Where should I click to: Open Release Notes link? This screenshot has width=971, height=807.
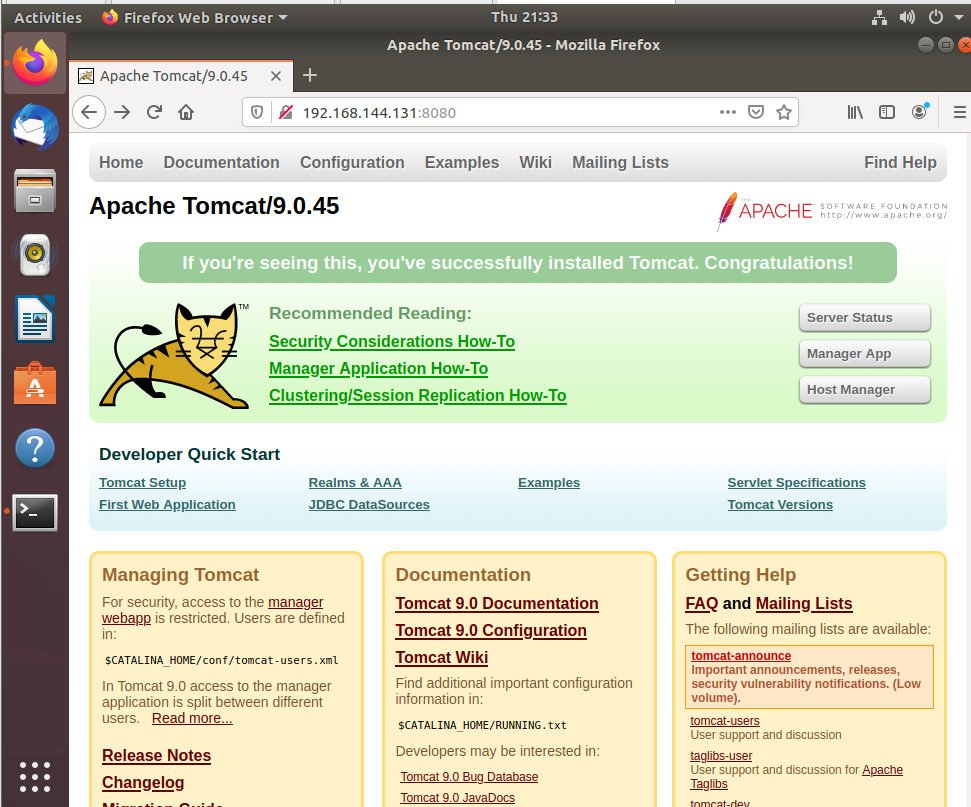pos(156,756)
